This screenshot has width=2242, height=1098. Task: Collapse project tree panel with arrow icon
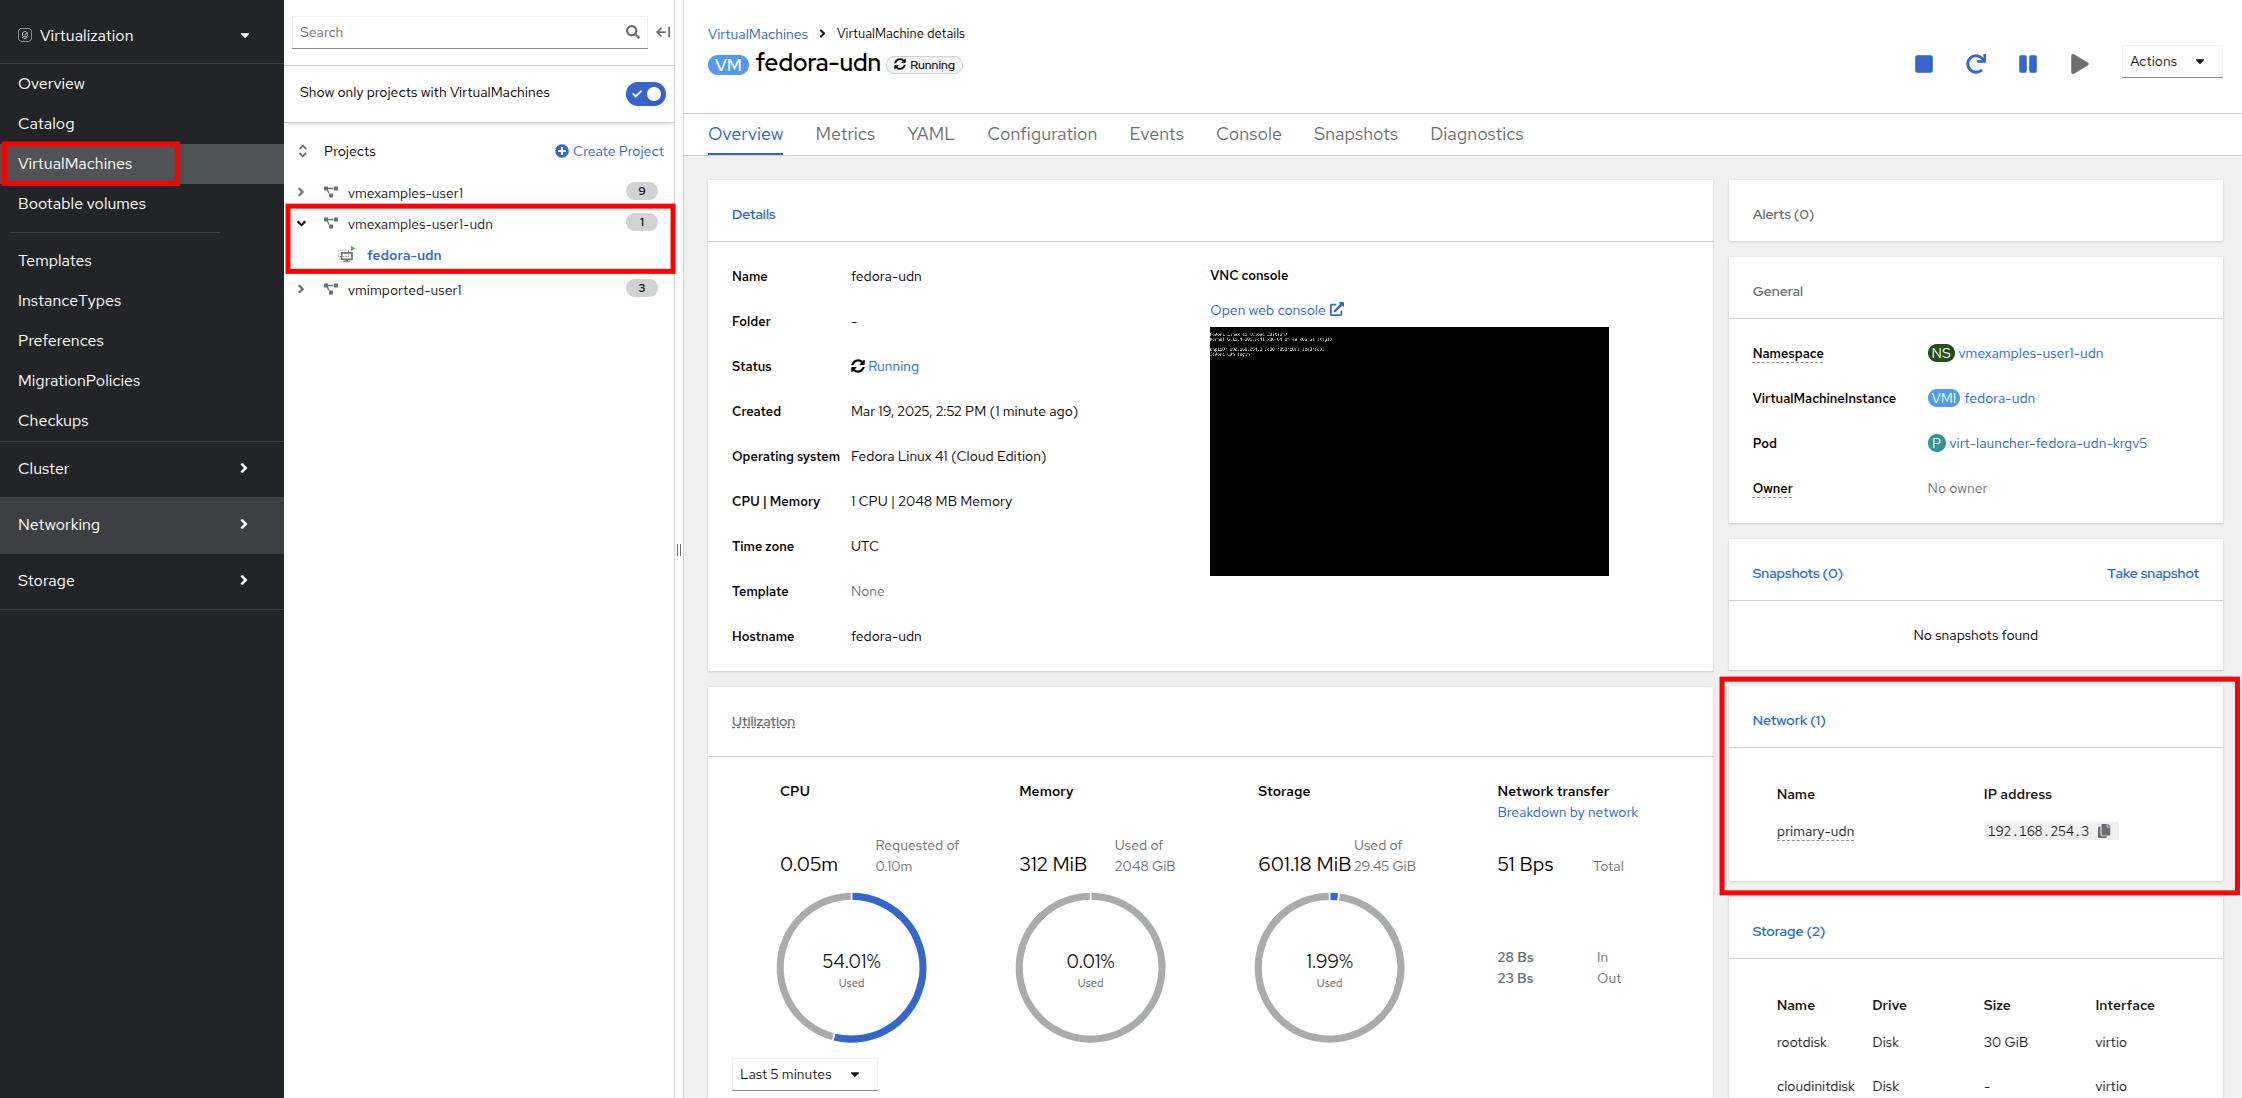point(663,32)
